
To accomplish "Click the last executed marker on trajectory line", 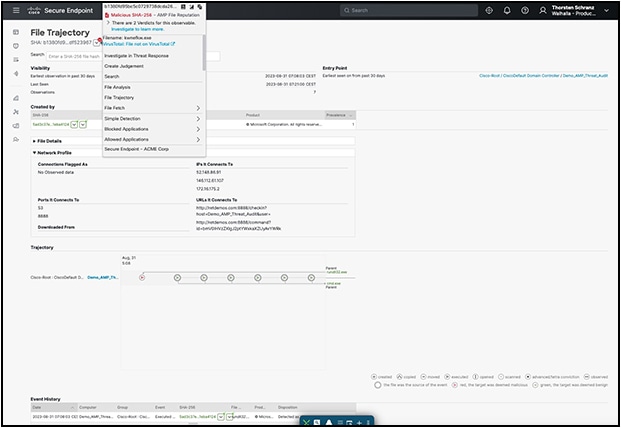I will pyautogui.click(x=311, y=278).
